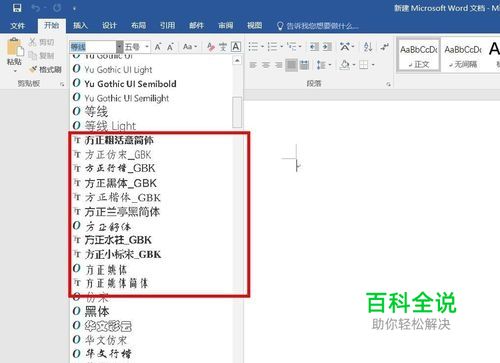Click the 剪切 cut button
500x363 pixels.
[x=42, y=42]
